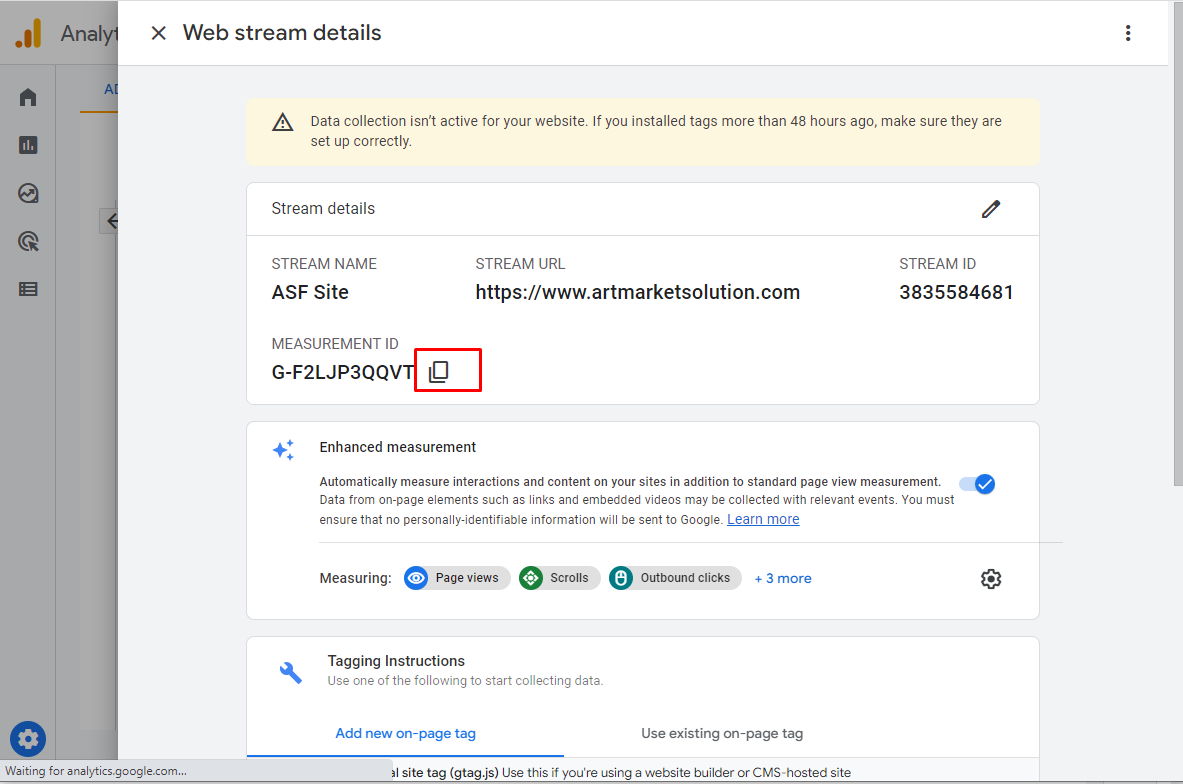Switch to 'Use existing on-page tag' tab
Screen dimensions: 1183x784
pos(722,733)
